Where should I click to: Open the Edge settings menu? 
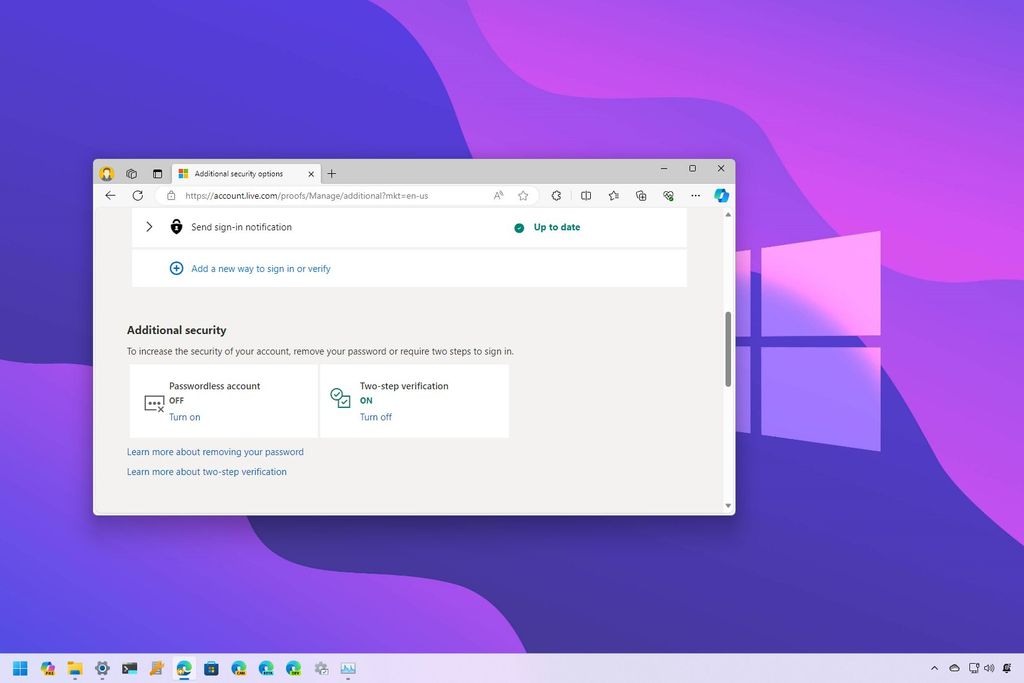tap(695, 196)
